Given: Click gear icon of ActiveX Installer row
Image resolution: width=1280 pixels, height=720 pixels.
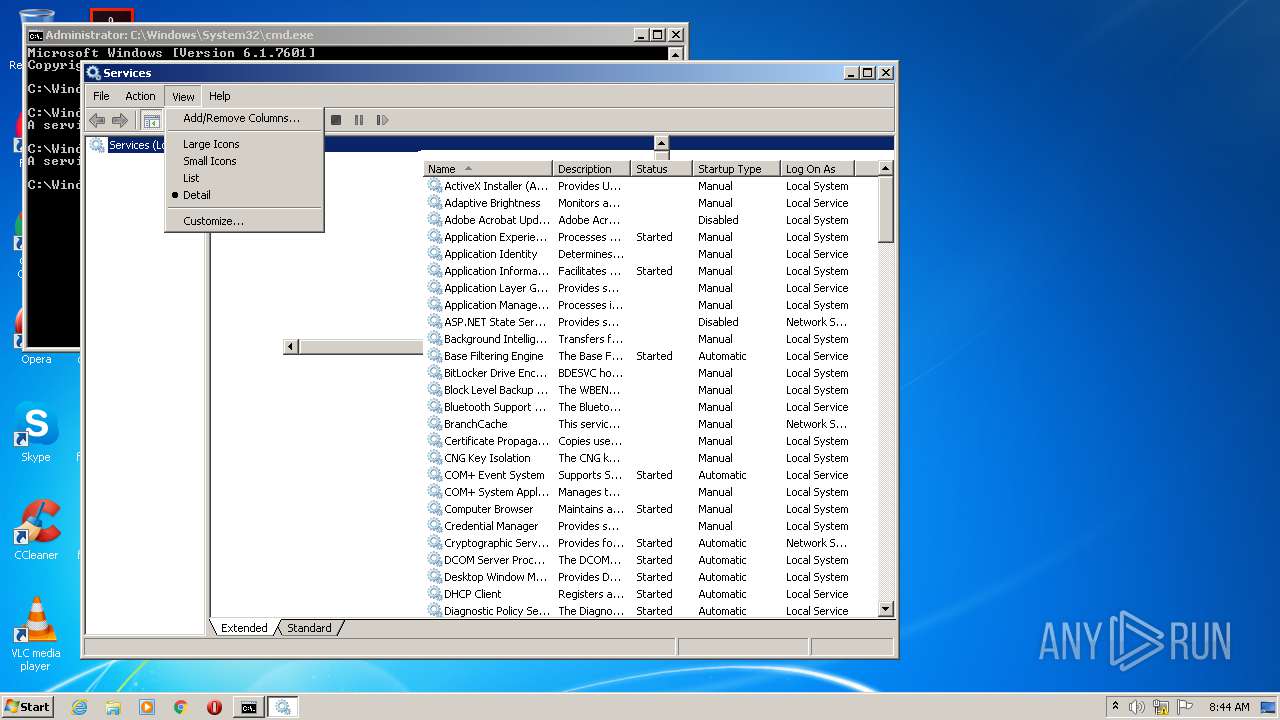Looking at the screenshot, I should coord(435,186).
